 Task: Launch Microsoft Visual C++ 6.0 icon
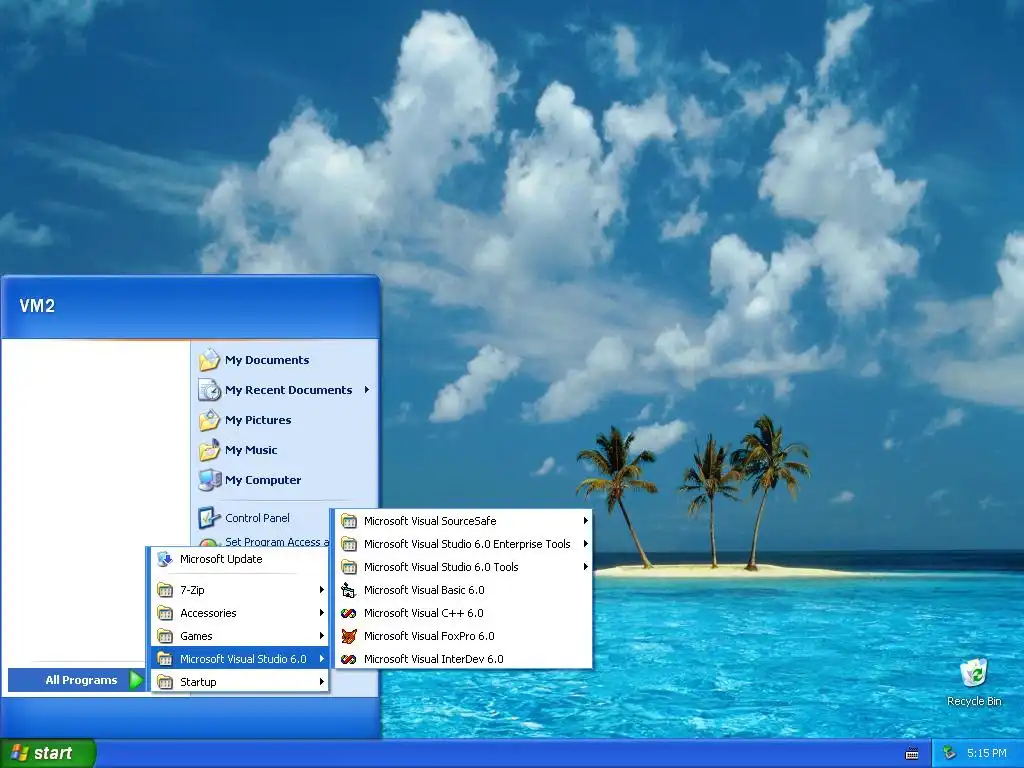pyautogui.click(x=349, y=613)
